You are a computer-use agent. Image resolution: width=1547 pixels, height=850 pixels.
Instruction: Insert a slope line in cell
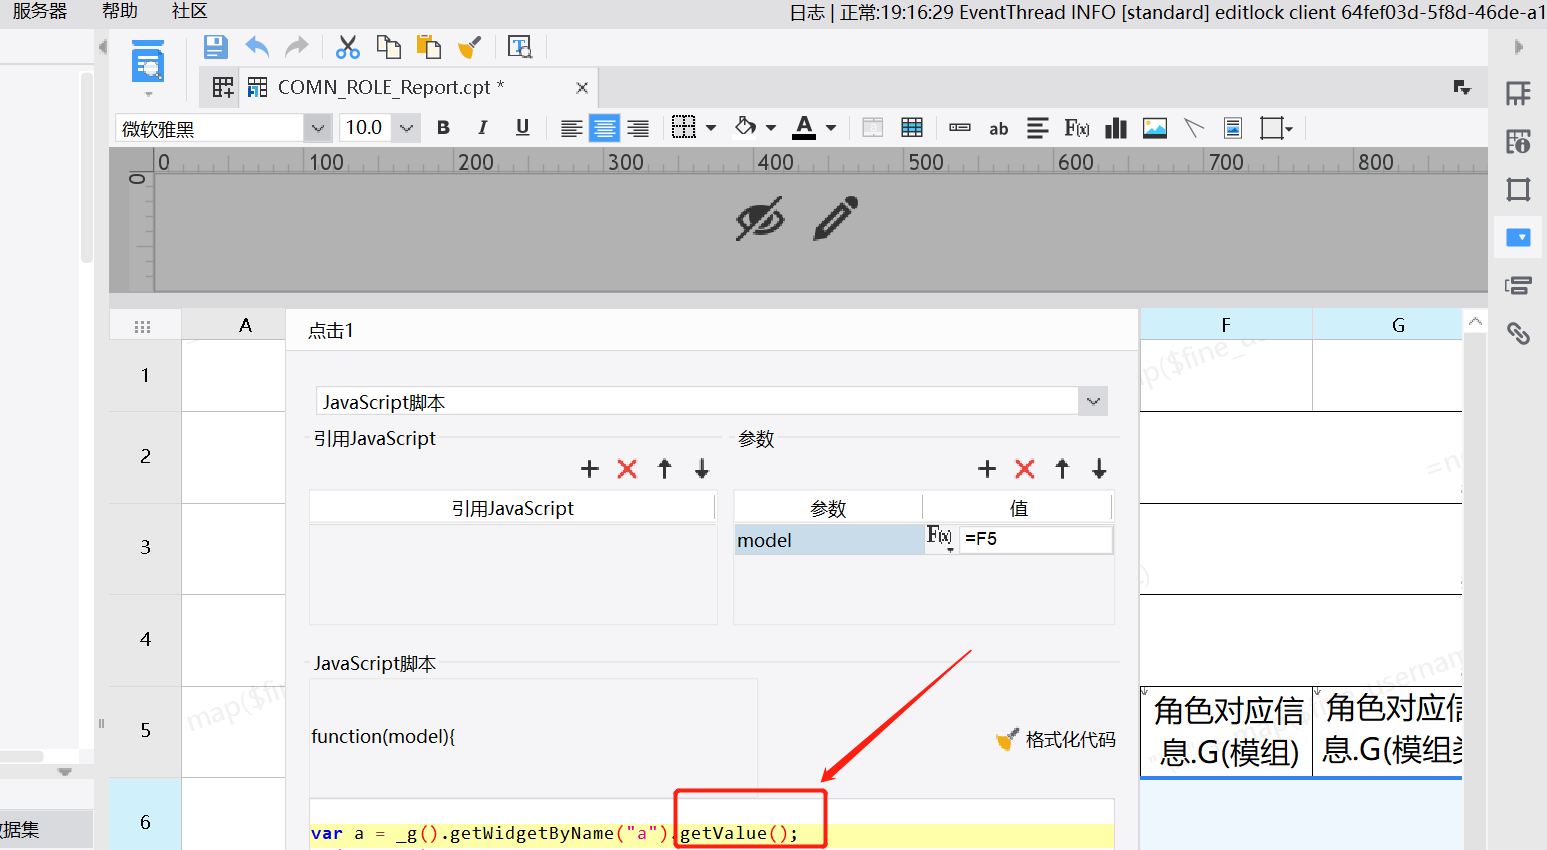[1194, 128]
